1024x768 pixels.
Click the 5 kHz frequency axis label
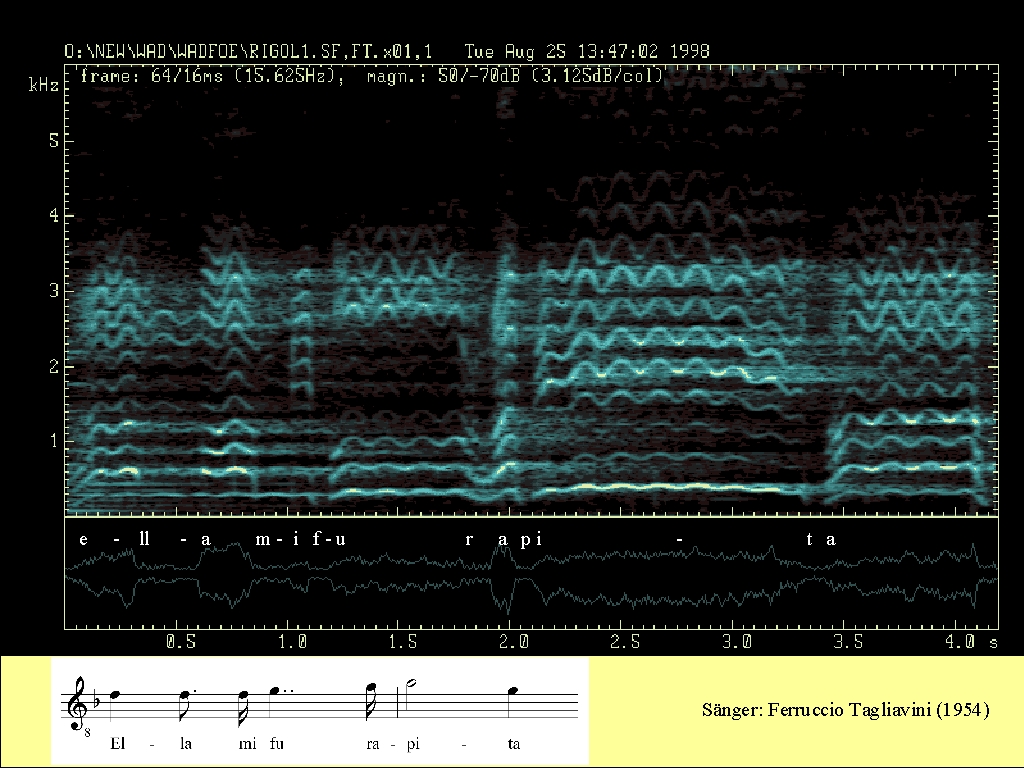pos(55,141)
